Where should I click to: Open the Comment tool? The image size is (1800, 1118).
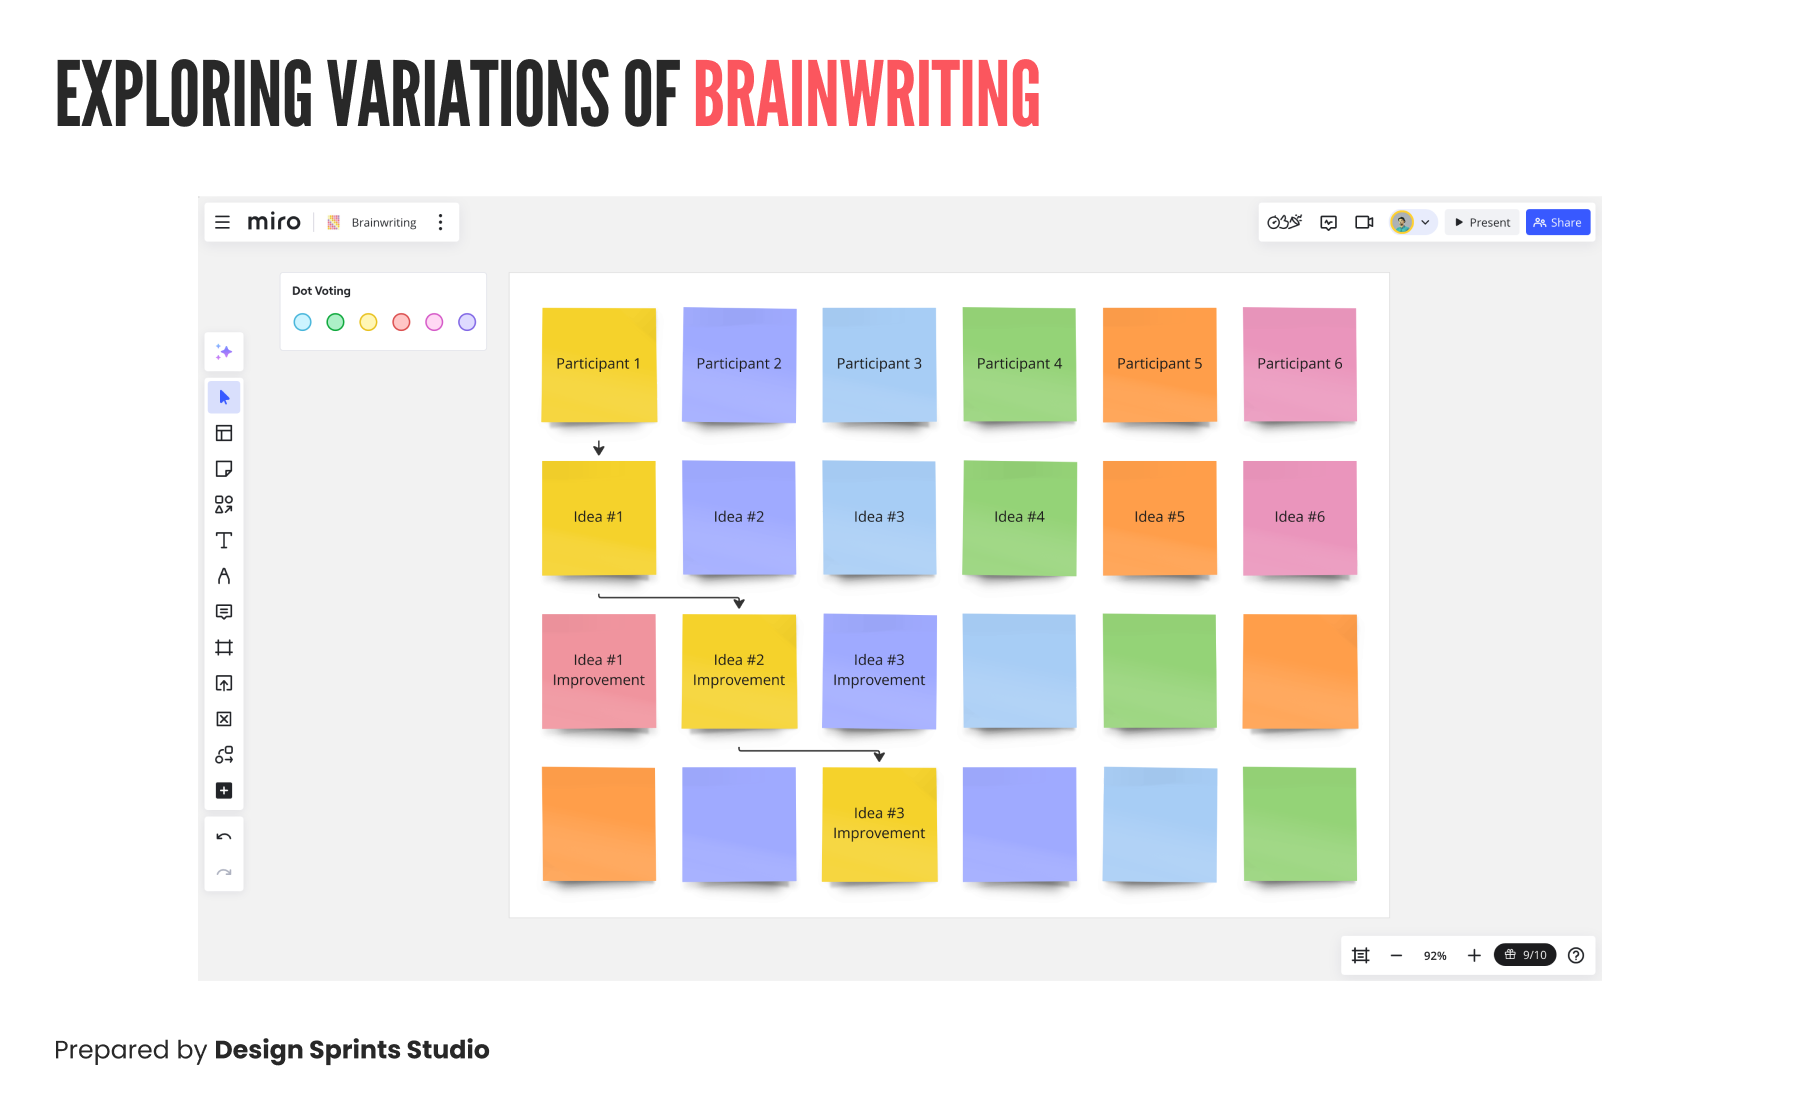coord(224,612)
